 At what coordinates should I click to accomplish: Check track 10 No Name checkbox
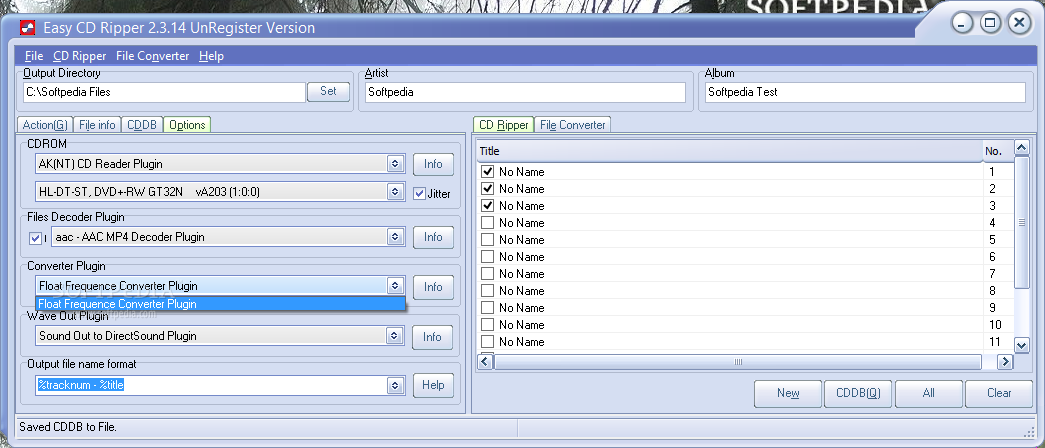point(487,325)
